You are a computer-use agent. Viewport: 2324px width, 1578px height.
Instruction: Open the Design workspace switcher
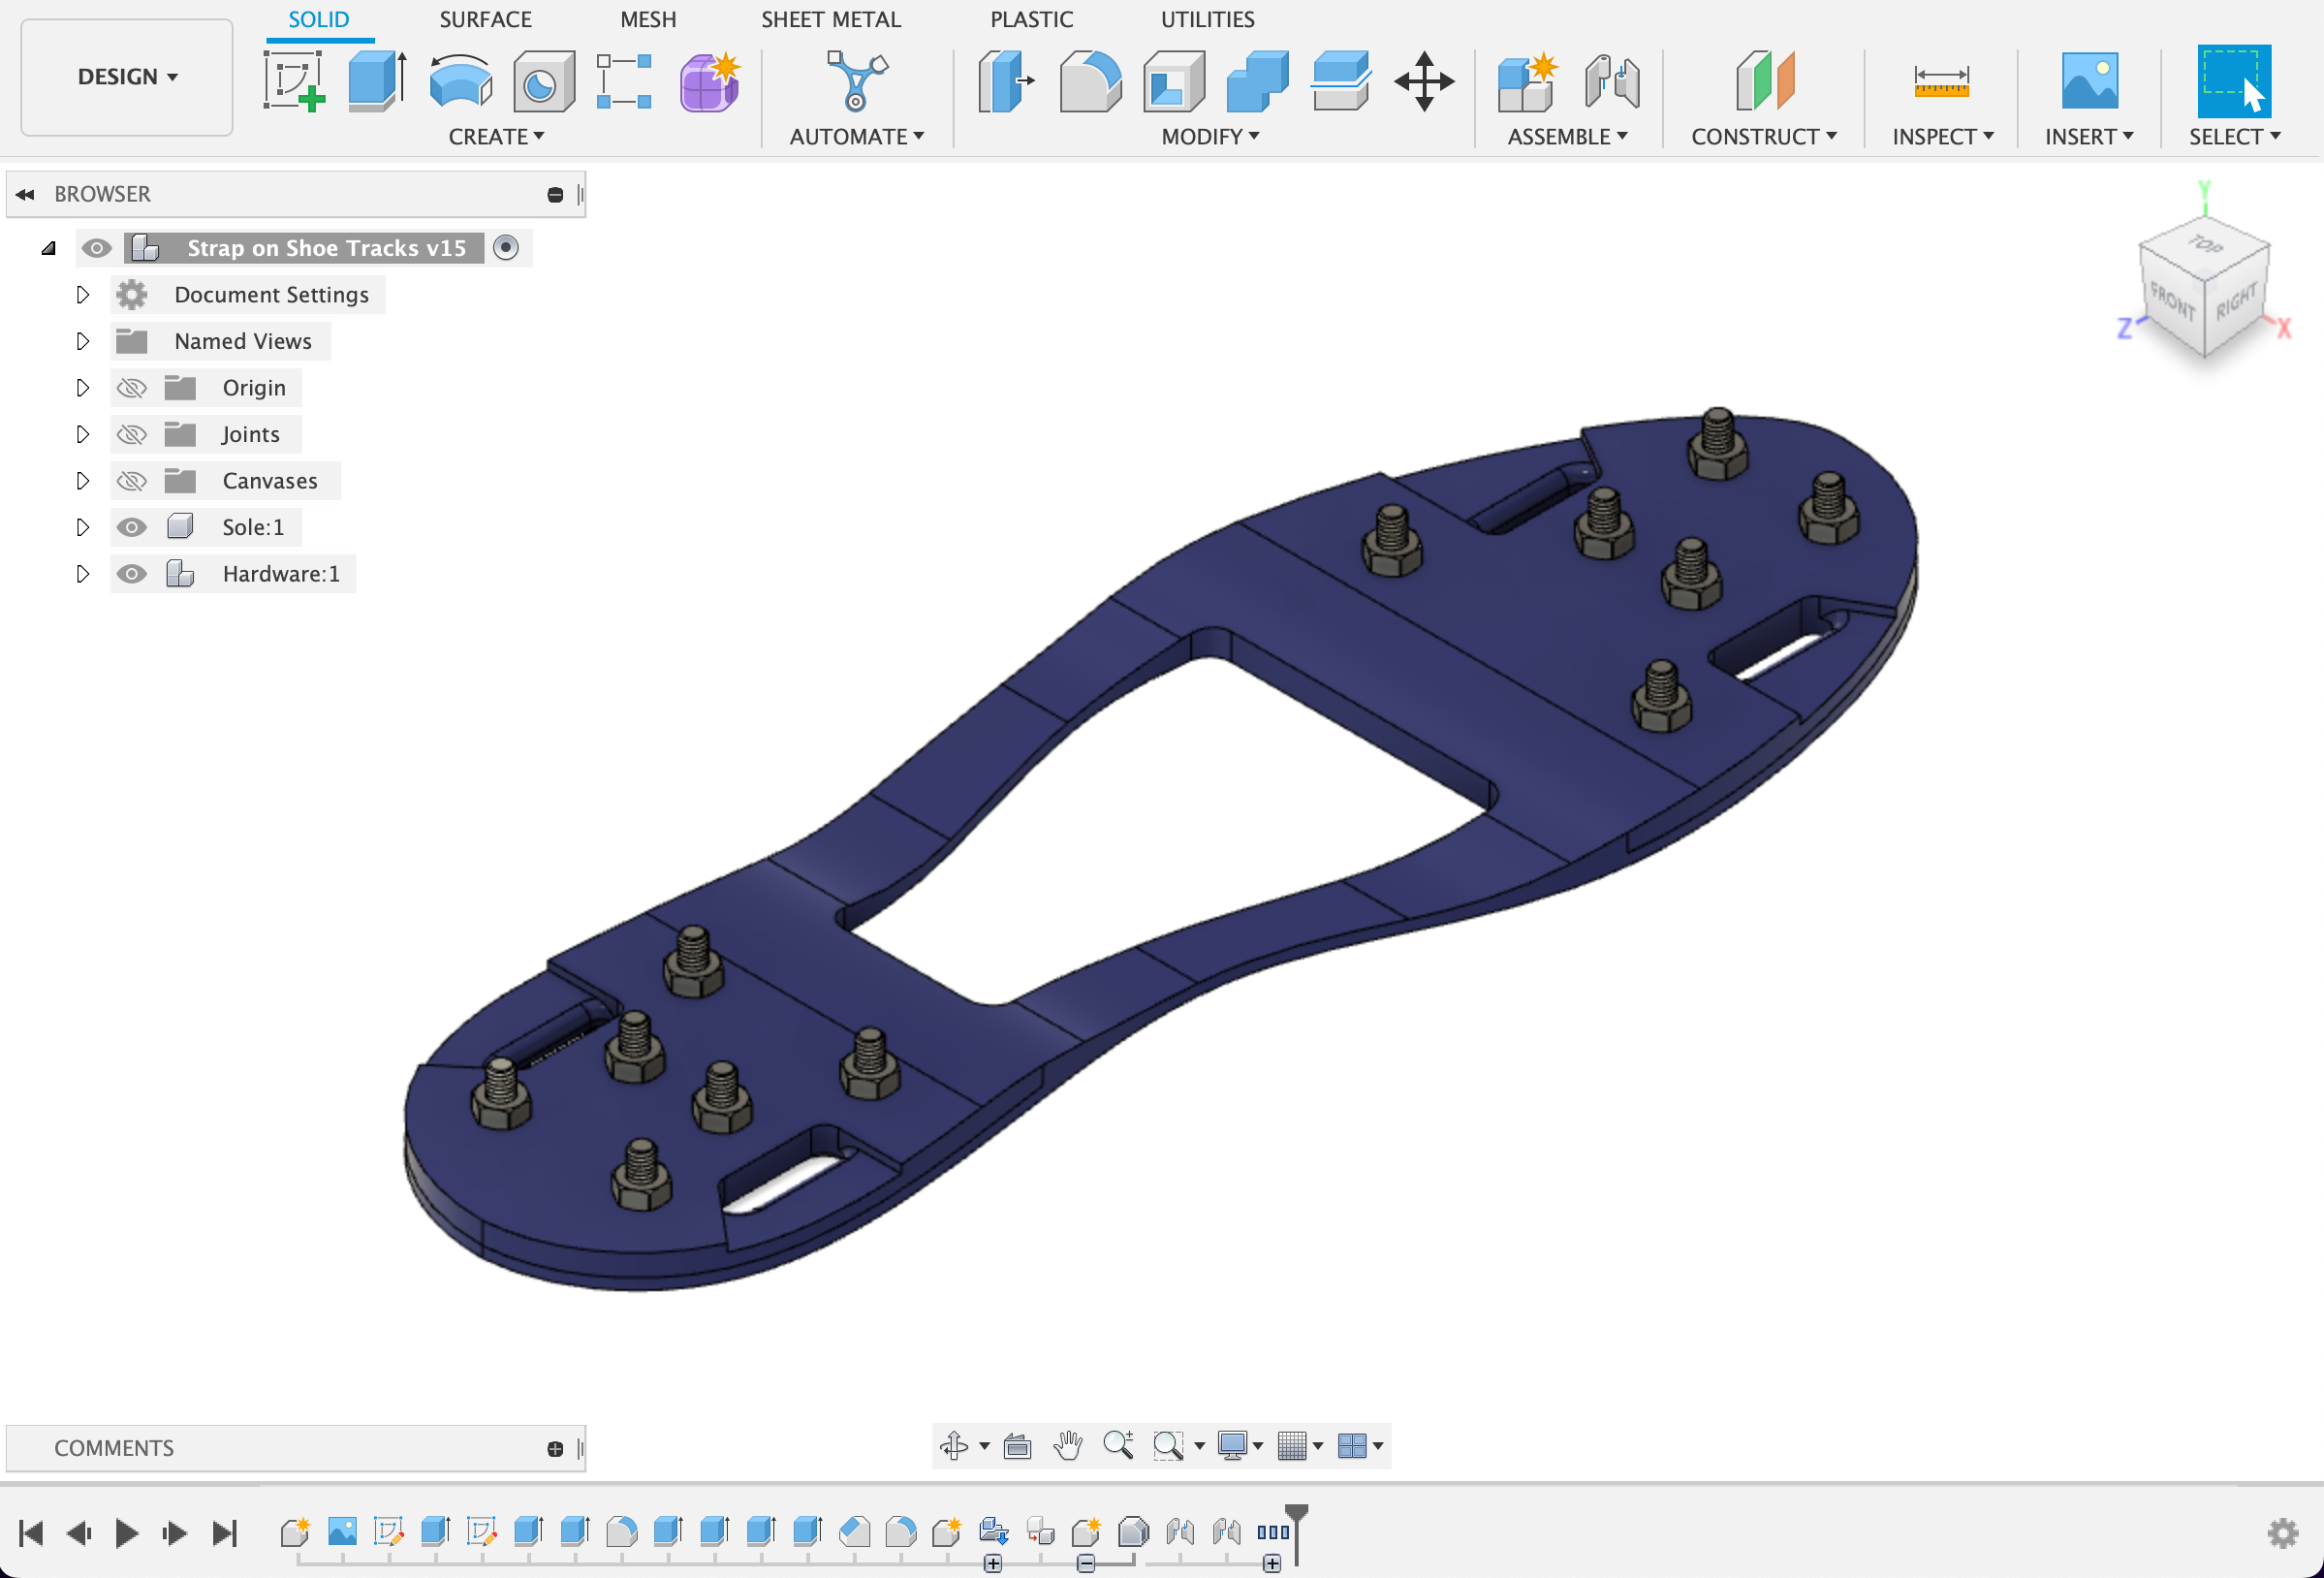click(x=126, y=76)
